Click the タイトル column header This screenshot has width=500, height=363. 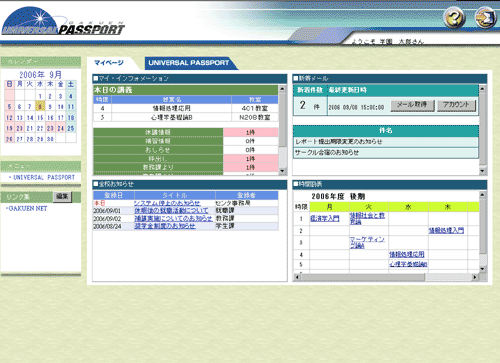[175, 195]
